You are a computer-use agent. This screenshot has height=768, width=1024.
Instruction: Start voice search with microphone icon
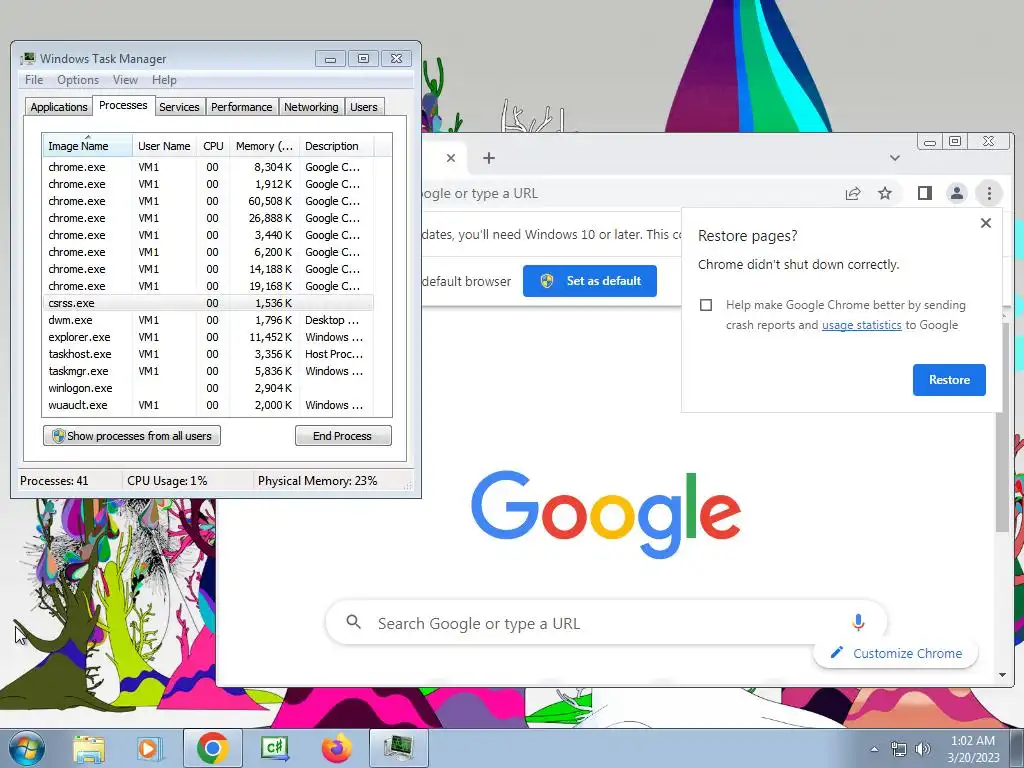tap(858, 622)
